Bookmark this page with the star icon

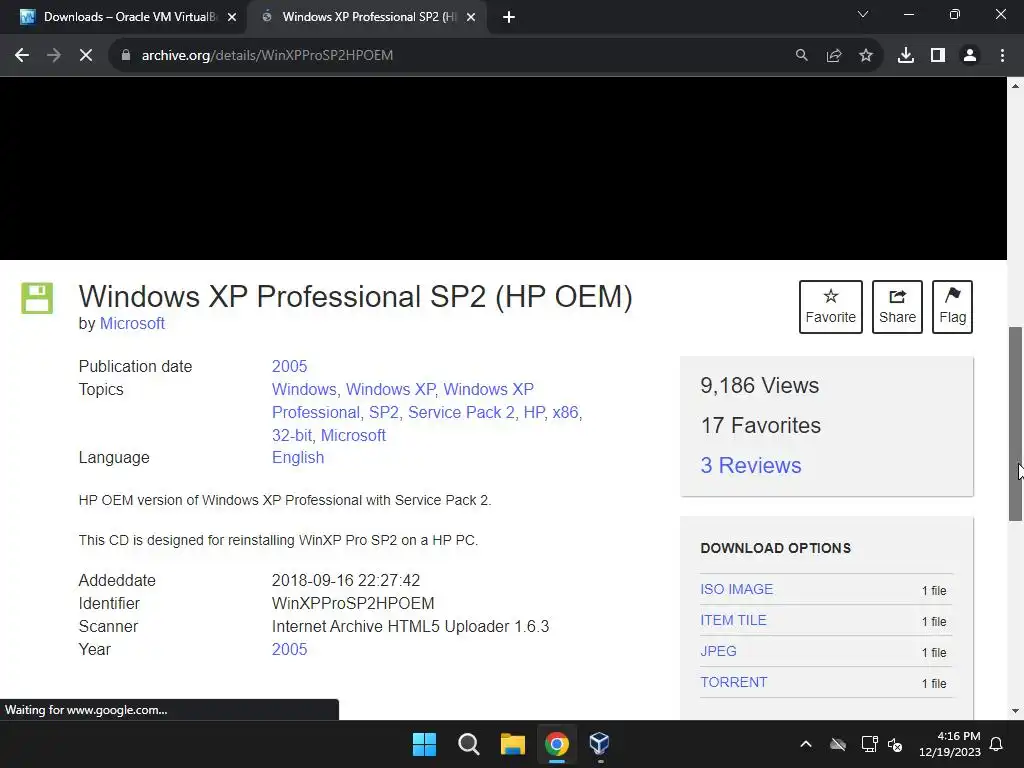point(866,56)
